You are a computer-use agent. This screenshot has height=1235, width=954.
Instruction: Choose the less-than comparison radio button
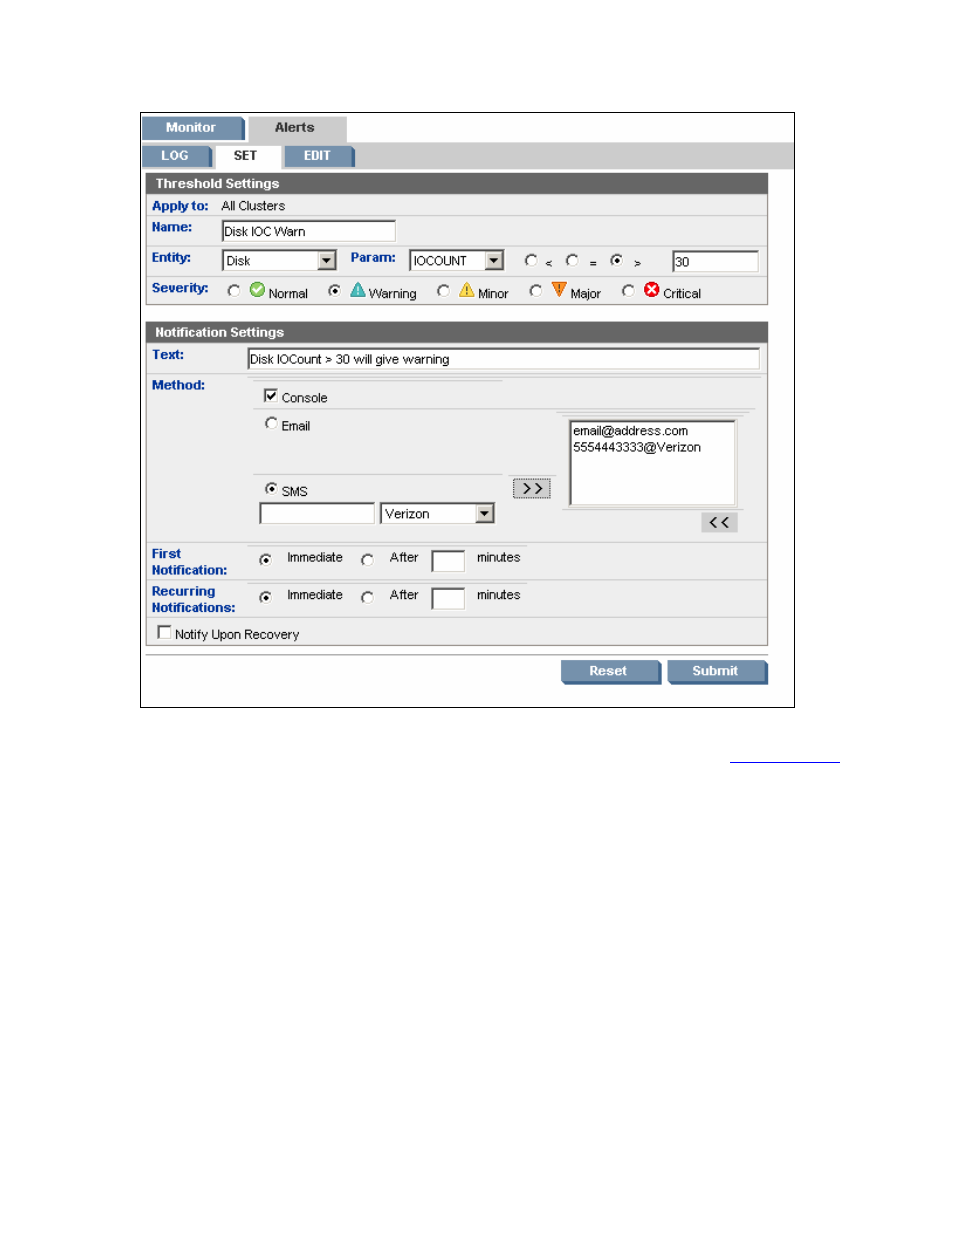pos(531,260)
